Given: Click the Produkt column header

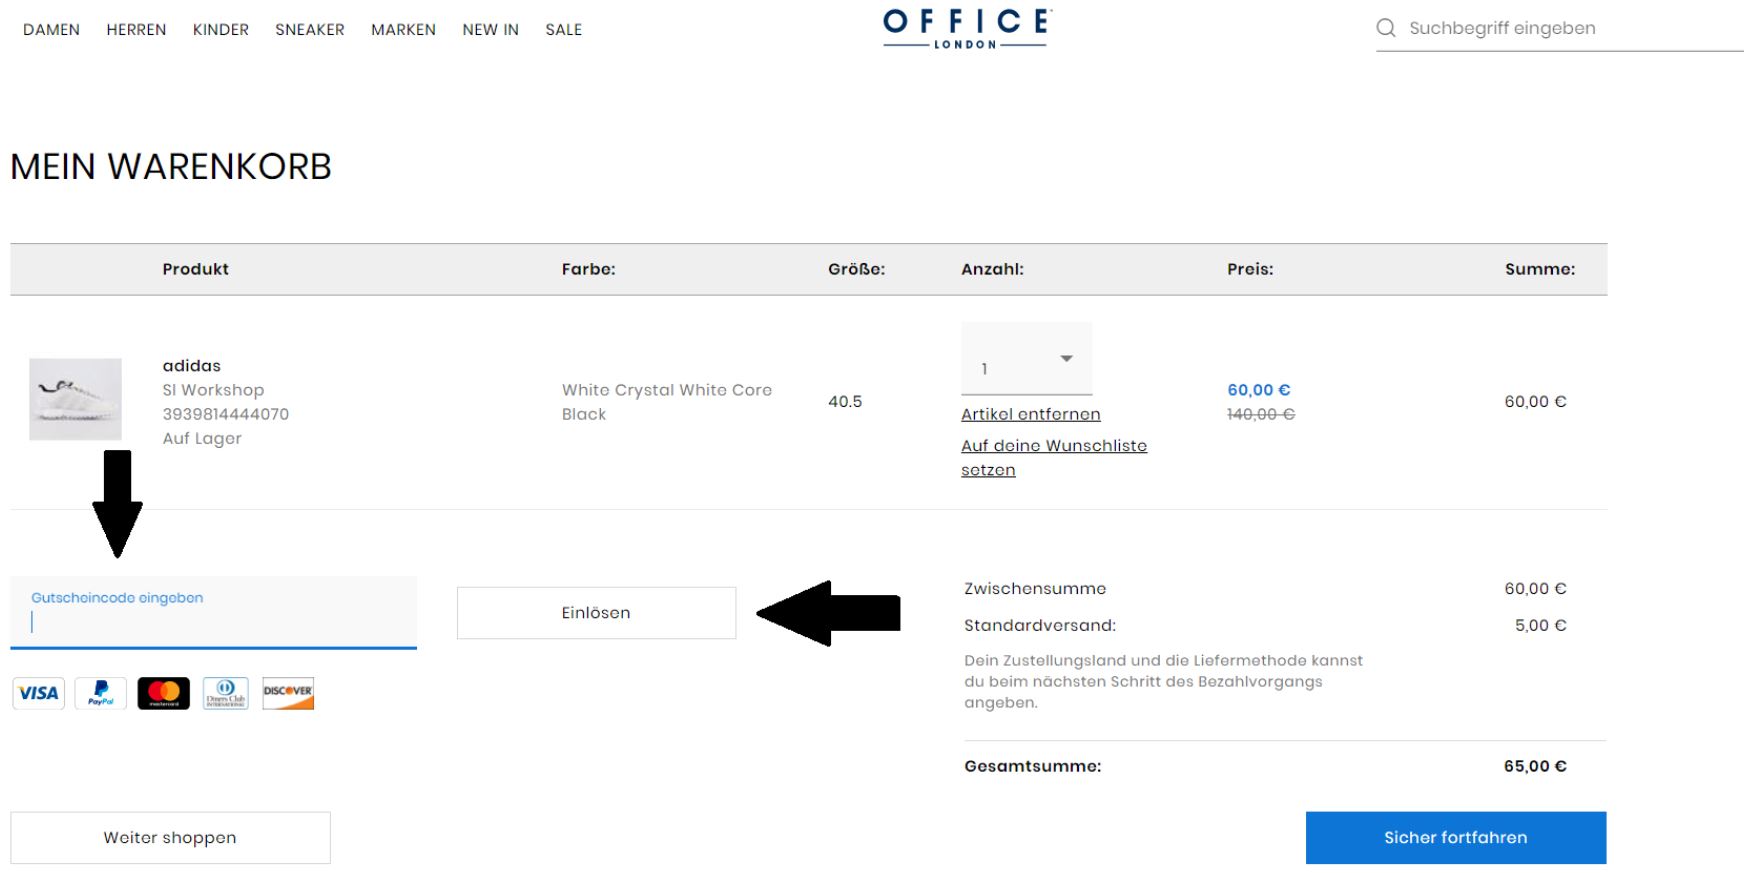Looking at the screenshot, I should [196, 269].
